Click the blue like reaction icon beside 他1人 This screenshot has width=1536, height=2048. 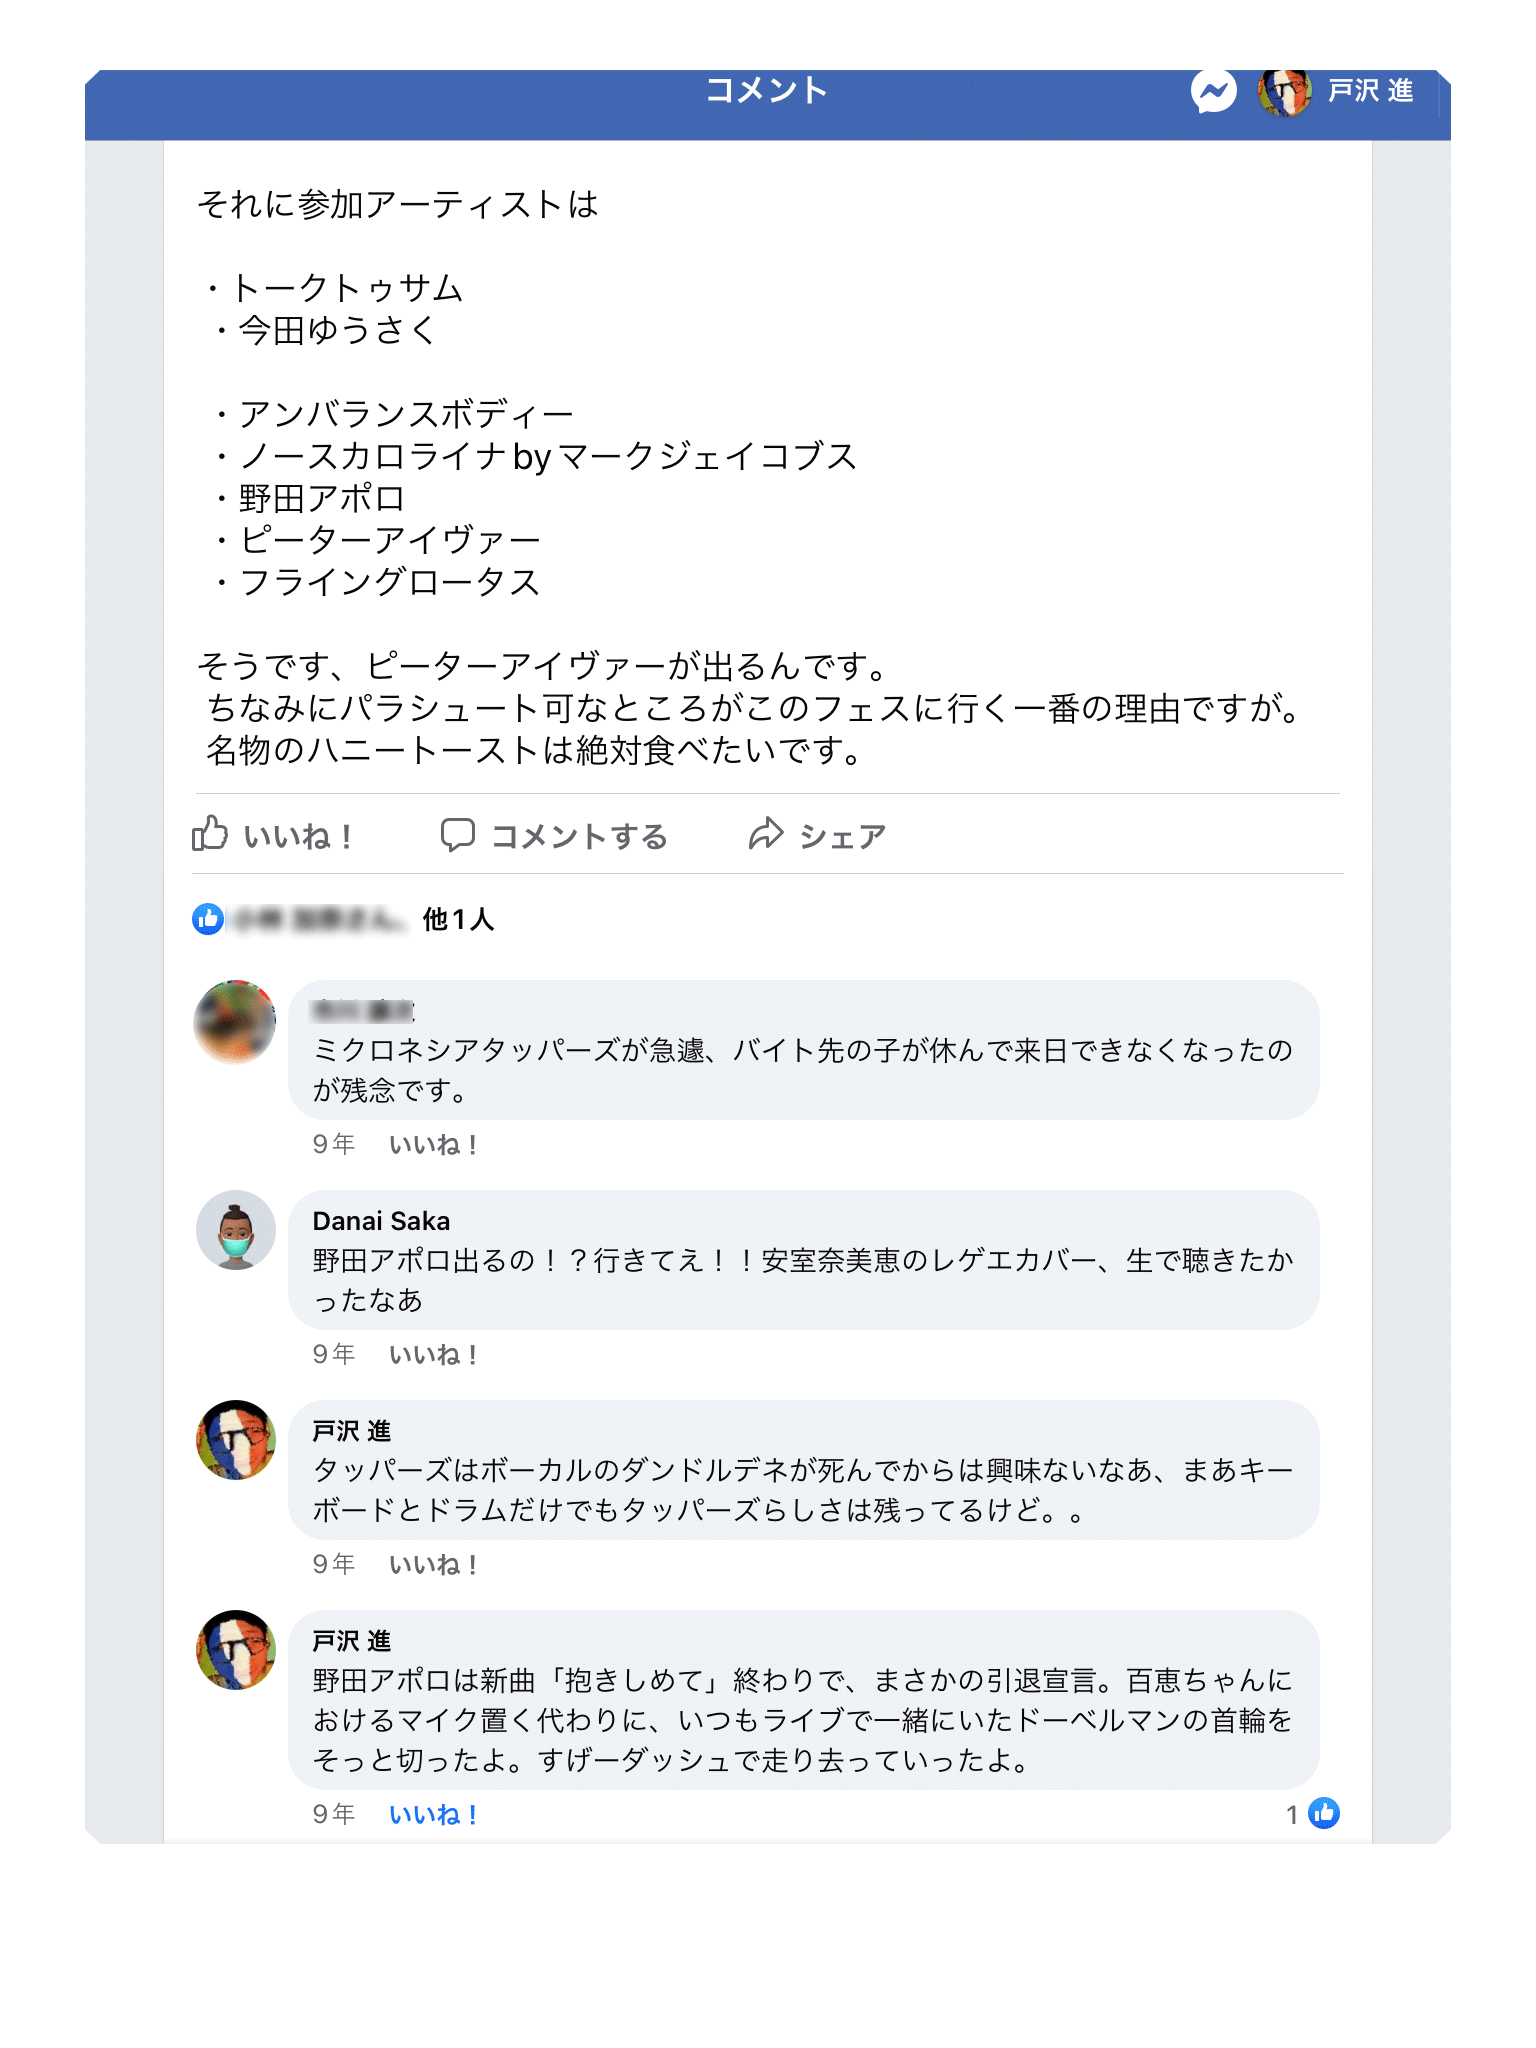click(208, 918)
